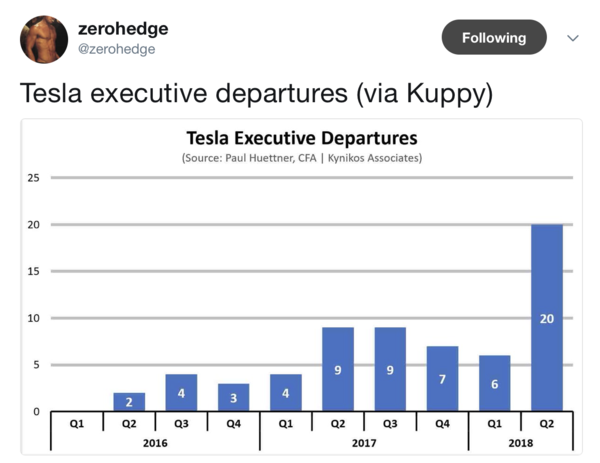Click the 2018 year axis label
This screenshot has width=600, height=463.
(x=521, y=441)
